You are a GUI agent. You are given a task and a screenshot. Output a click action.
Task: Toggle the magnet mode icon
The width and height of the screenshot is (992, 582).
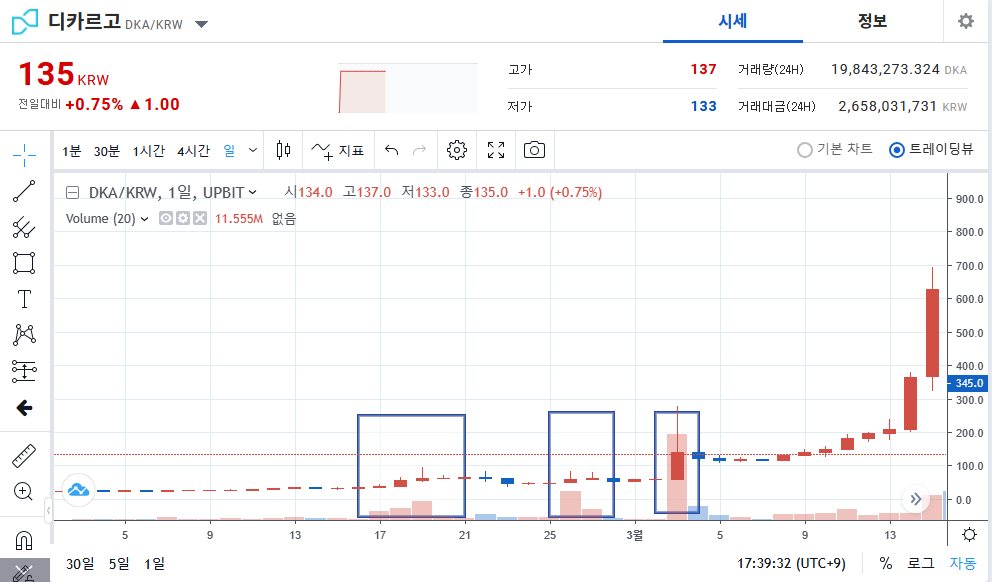(23, 540)
